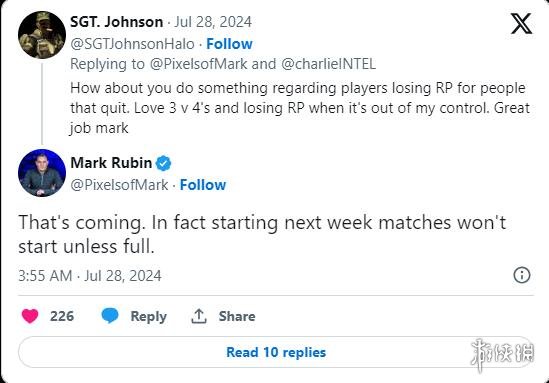Click the blue reply speech bubble icon
Screen dimensions: 549x383
pos(110,315)
